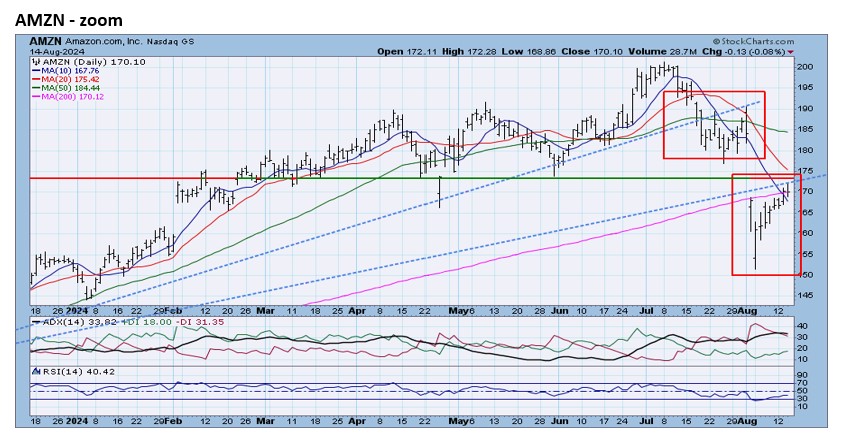Image resolution: width=846 pixels, height=436 pixels.
Task: Click the candlestick icon before AMZN (Daily)
Action: point(35,62)
